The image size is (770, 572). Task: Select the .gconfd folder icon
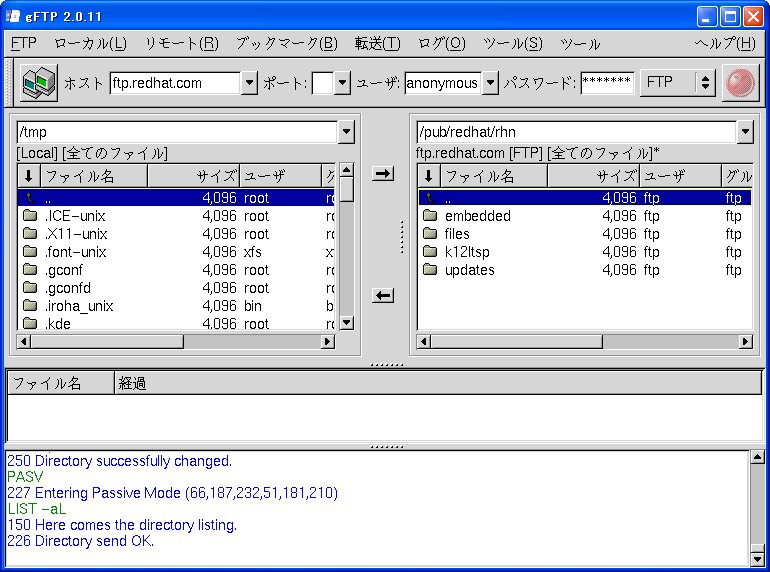[30, 288]
